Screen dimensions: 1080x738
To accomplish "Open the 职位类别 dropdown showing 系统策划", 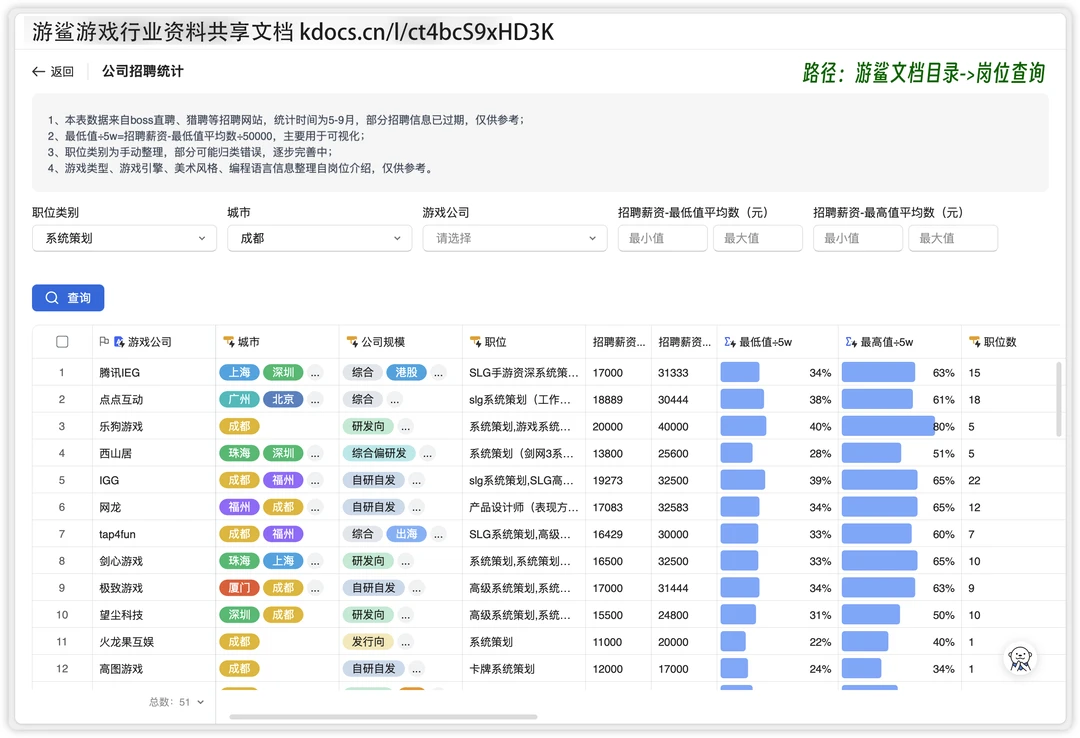I will pyautogui.click(x=124, y=238).
